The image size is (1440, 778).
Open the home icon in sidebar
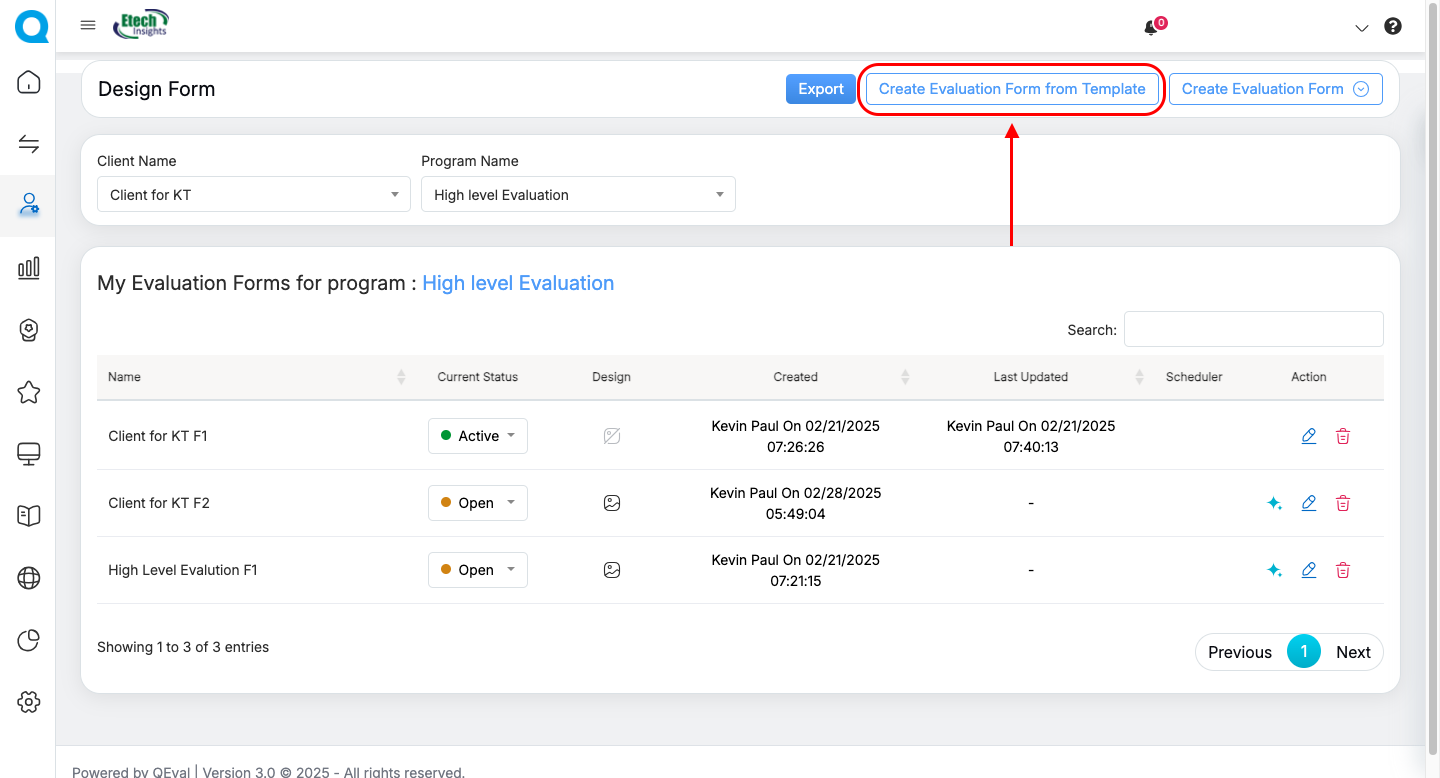[29, 82]
